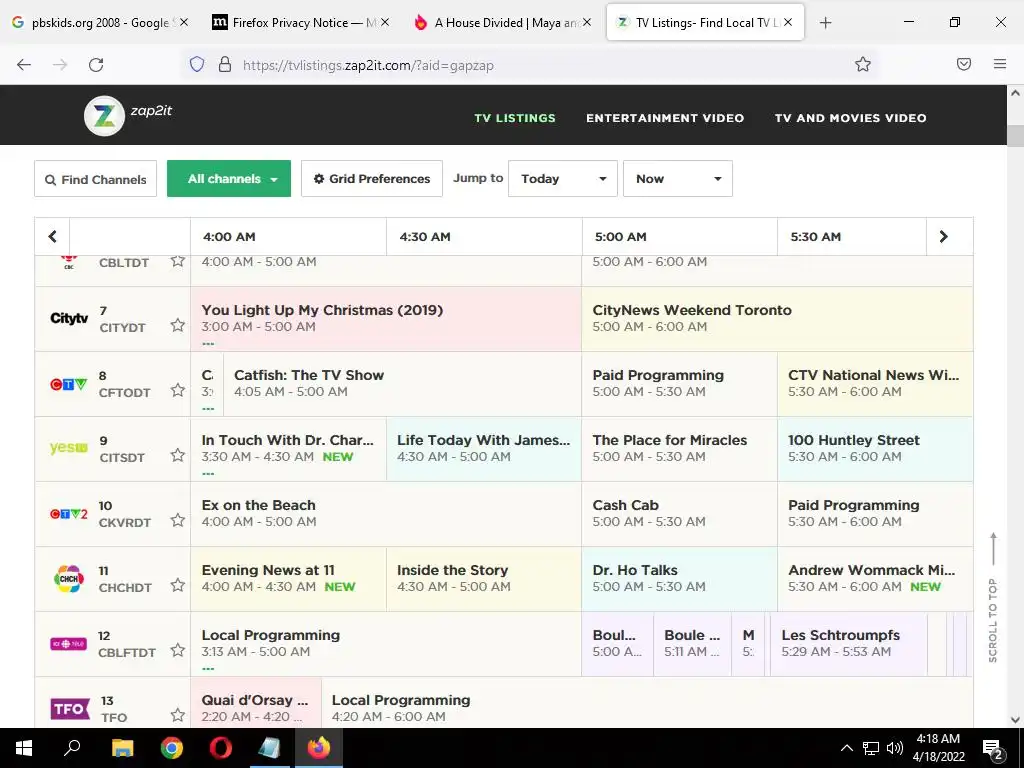Open ENTERTAINMENT VIDEO nav item
The width and height of the screenshot is (1024, 768).
tap(665, 118)
